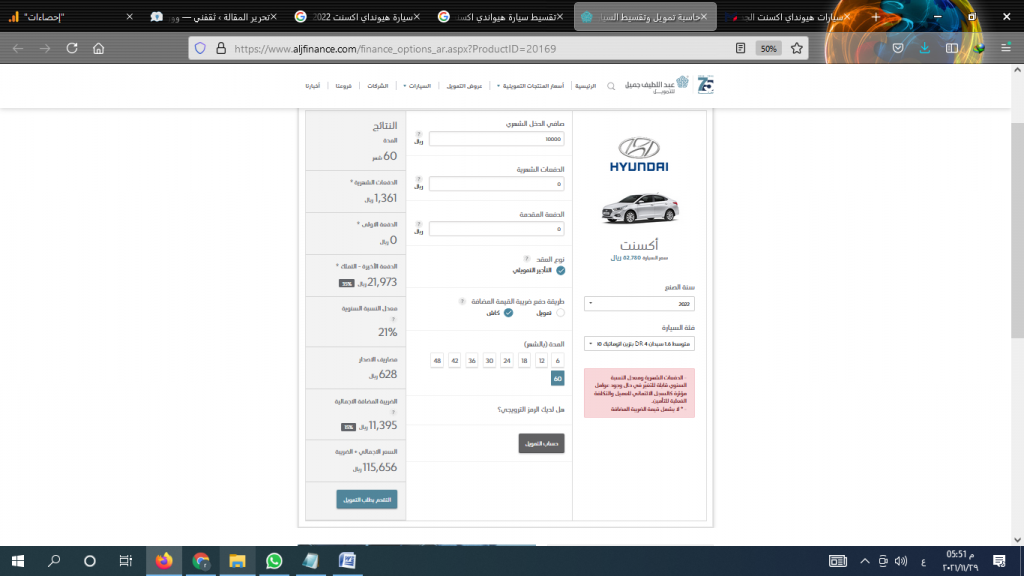Click help icon beside down payment field
Image resolution: width=1024 pixels, height=576 pixels.
click(419, 224)
